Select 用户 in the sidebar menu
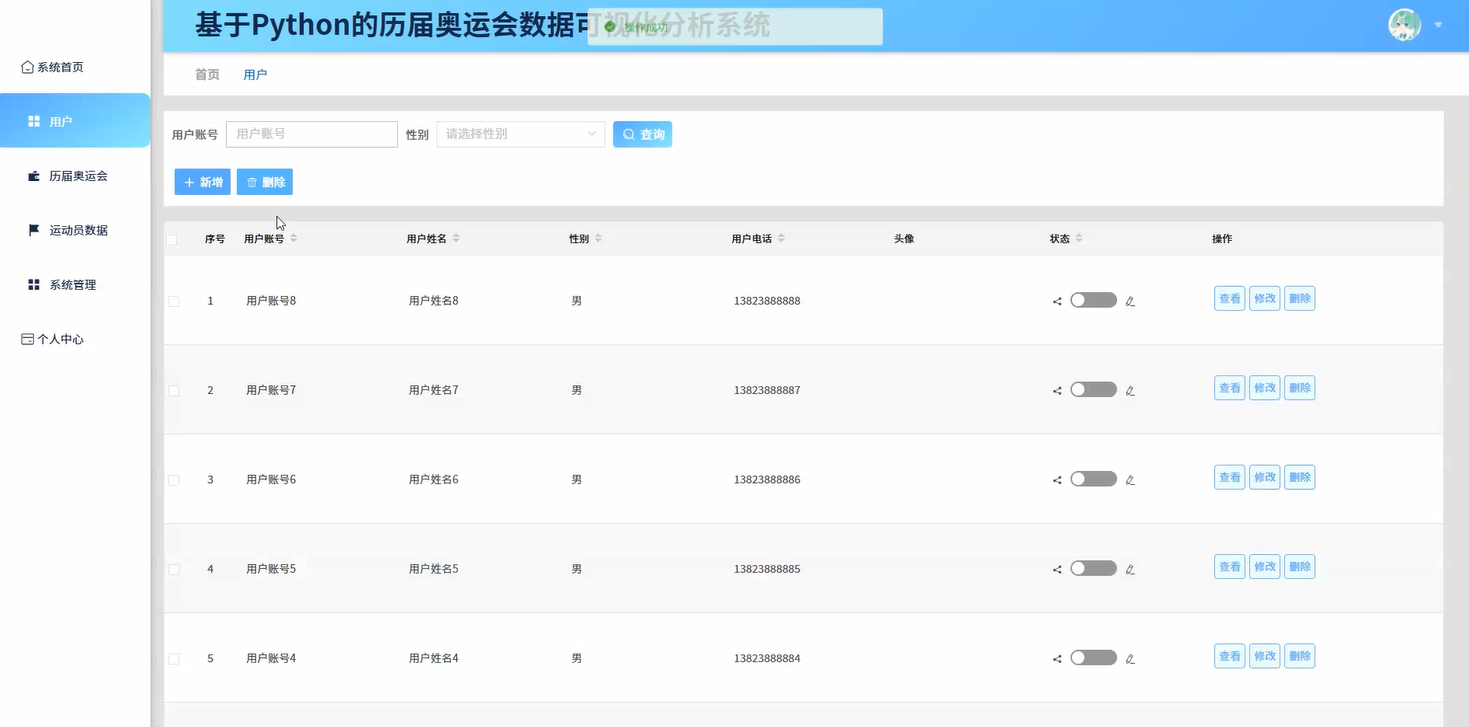Screen dimensions: 1469x727 pyautogui.click(x=75, y=121)
